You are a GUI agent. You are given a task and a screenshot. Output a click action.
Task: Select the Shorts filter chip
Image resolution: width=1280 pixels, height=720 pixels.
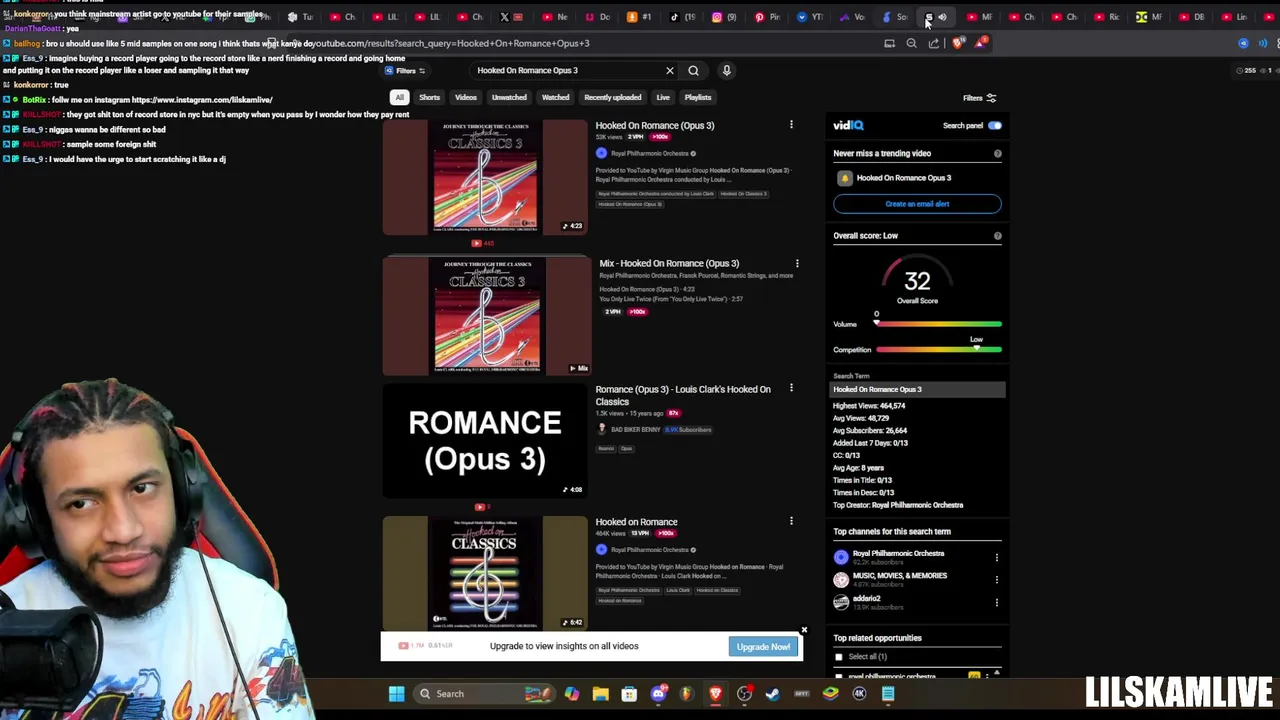point(429,97)
